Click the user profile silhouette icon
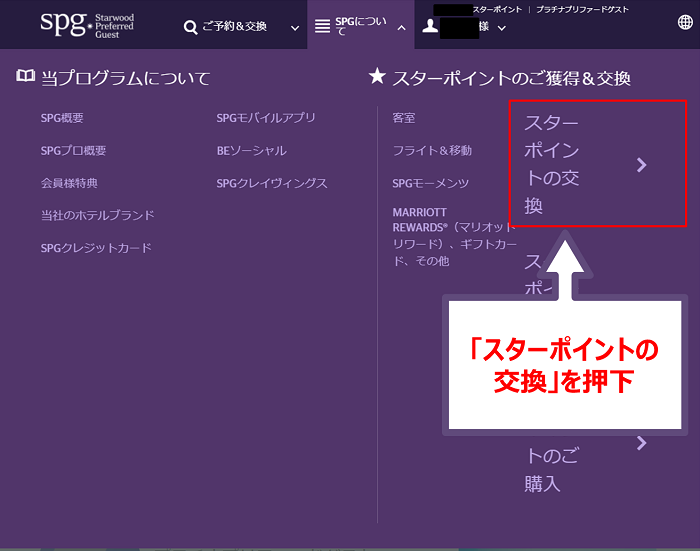Viewport: 700px width, 551px height. (x=430, y=26)
